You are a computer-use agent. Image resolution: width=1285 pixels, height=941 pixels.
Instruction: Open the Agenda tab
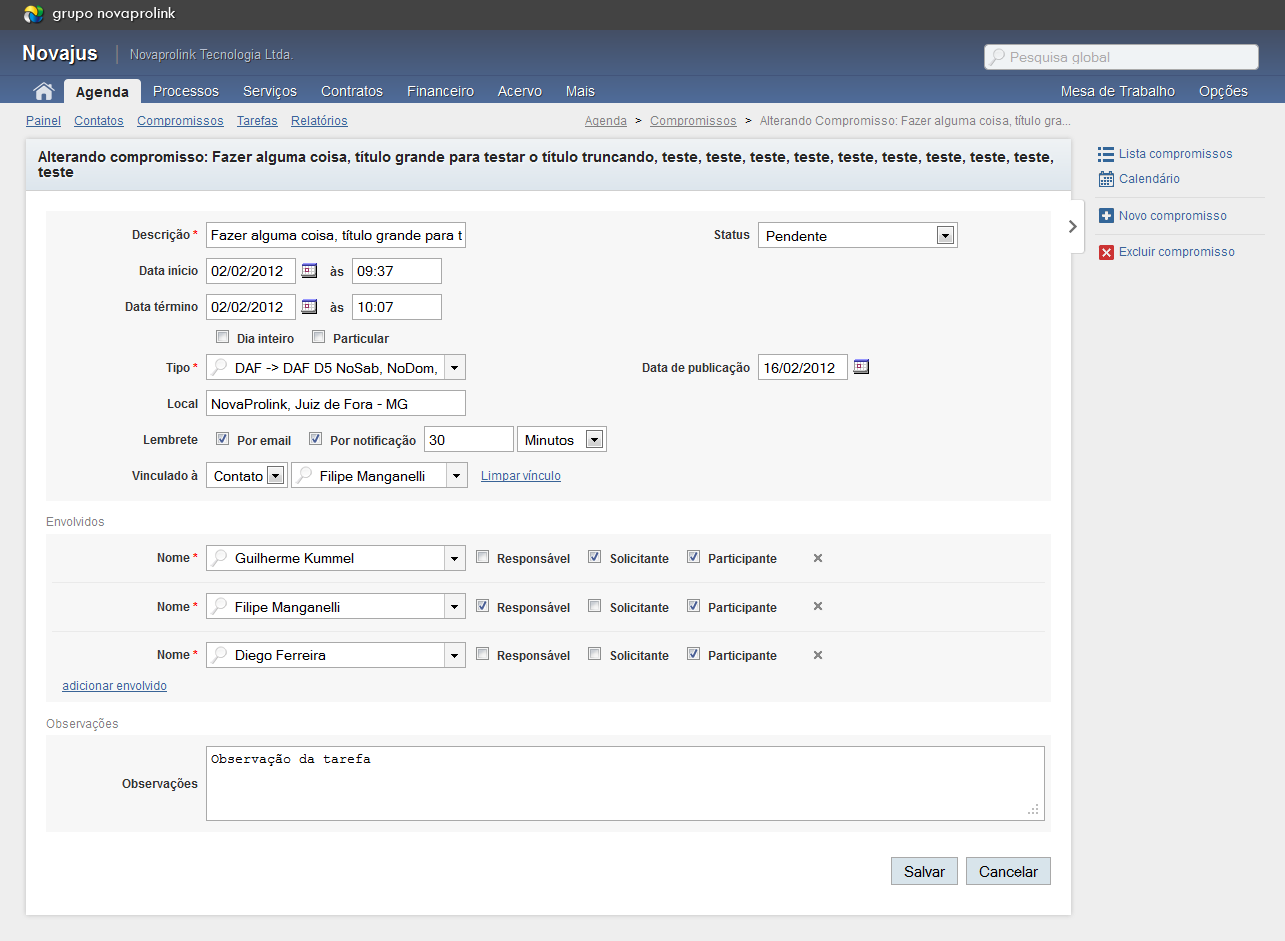pyautogui.click(x=102, y=91)
